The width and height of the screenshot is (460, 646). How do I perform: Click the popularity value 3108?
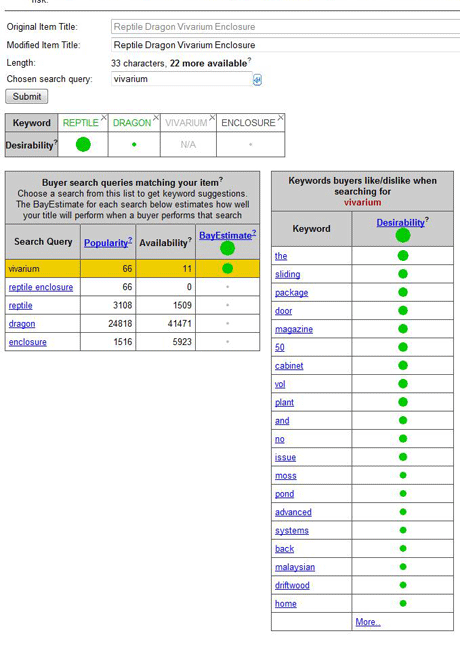click(x=123, y=305)
